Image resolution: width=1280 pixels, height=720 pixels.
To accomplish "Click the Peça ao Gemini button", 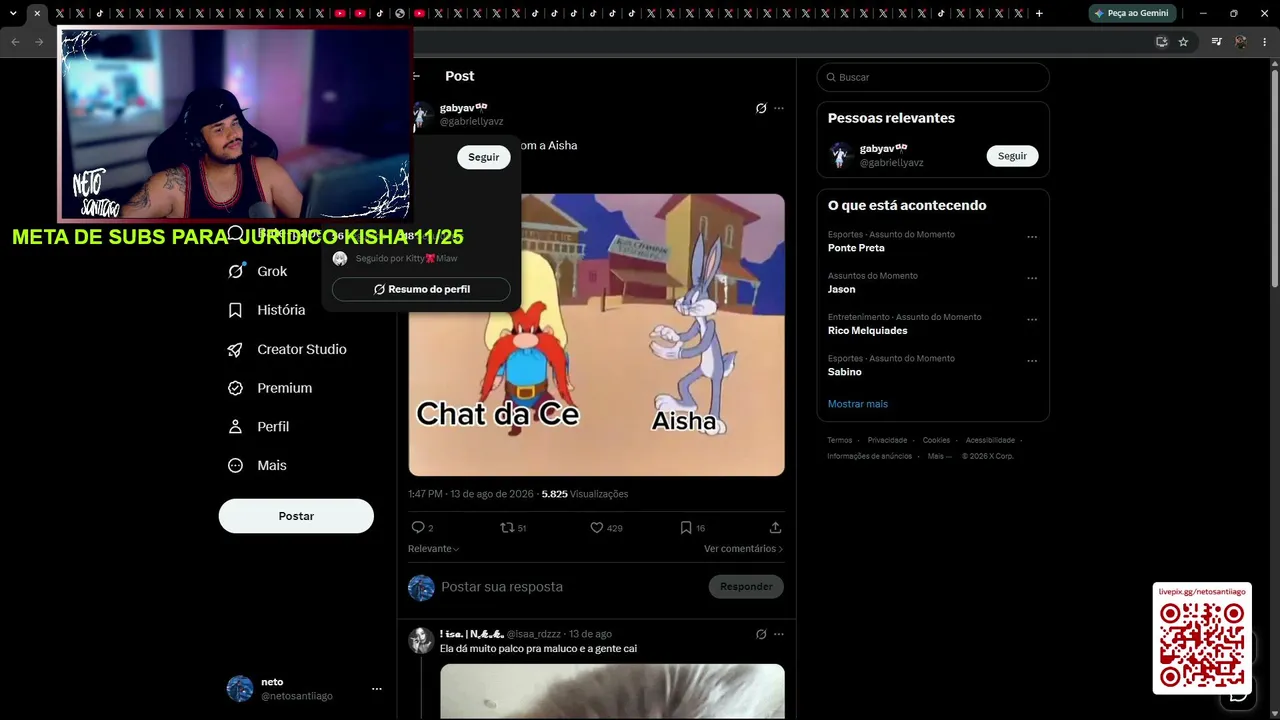I will [x=1132, y=13].
